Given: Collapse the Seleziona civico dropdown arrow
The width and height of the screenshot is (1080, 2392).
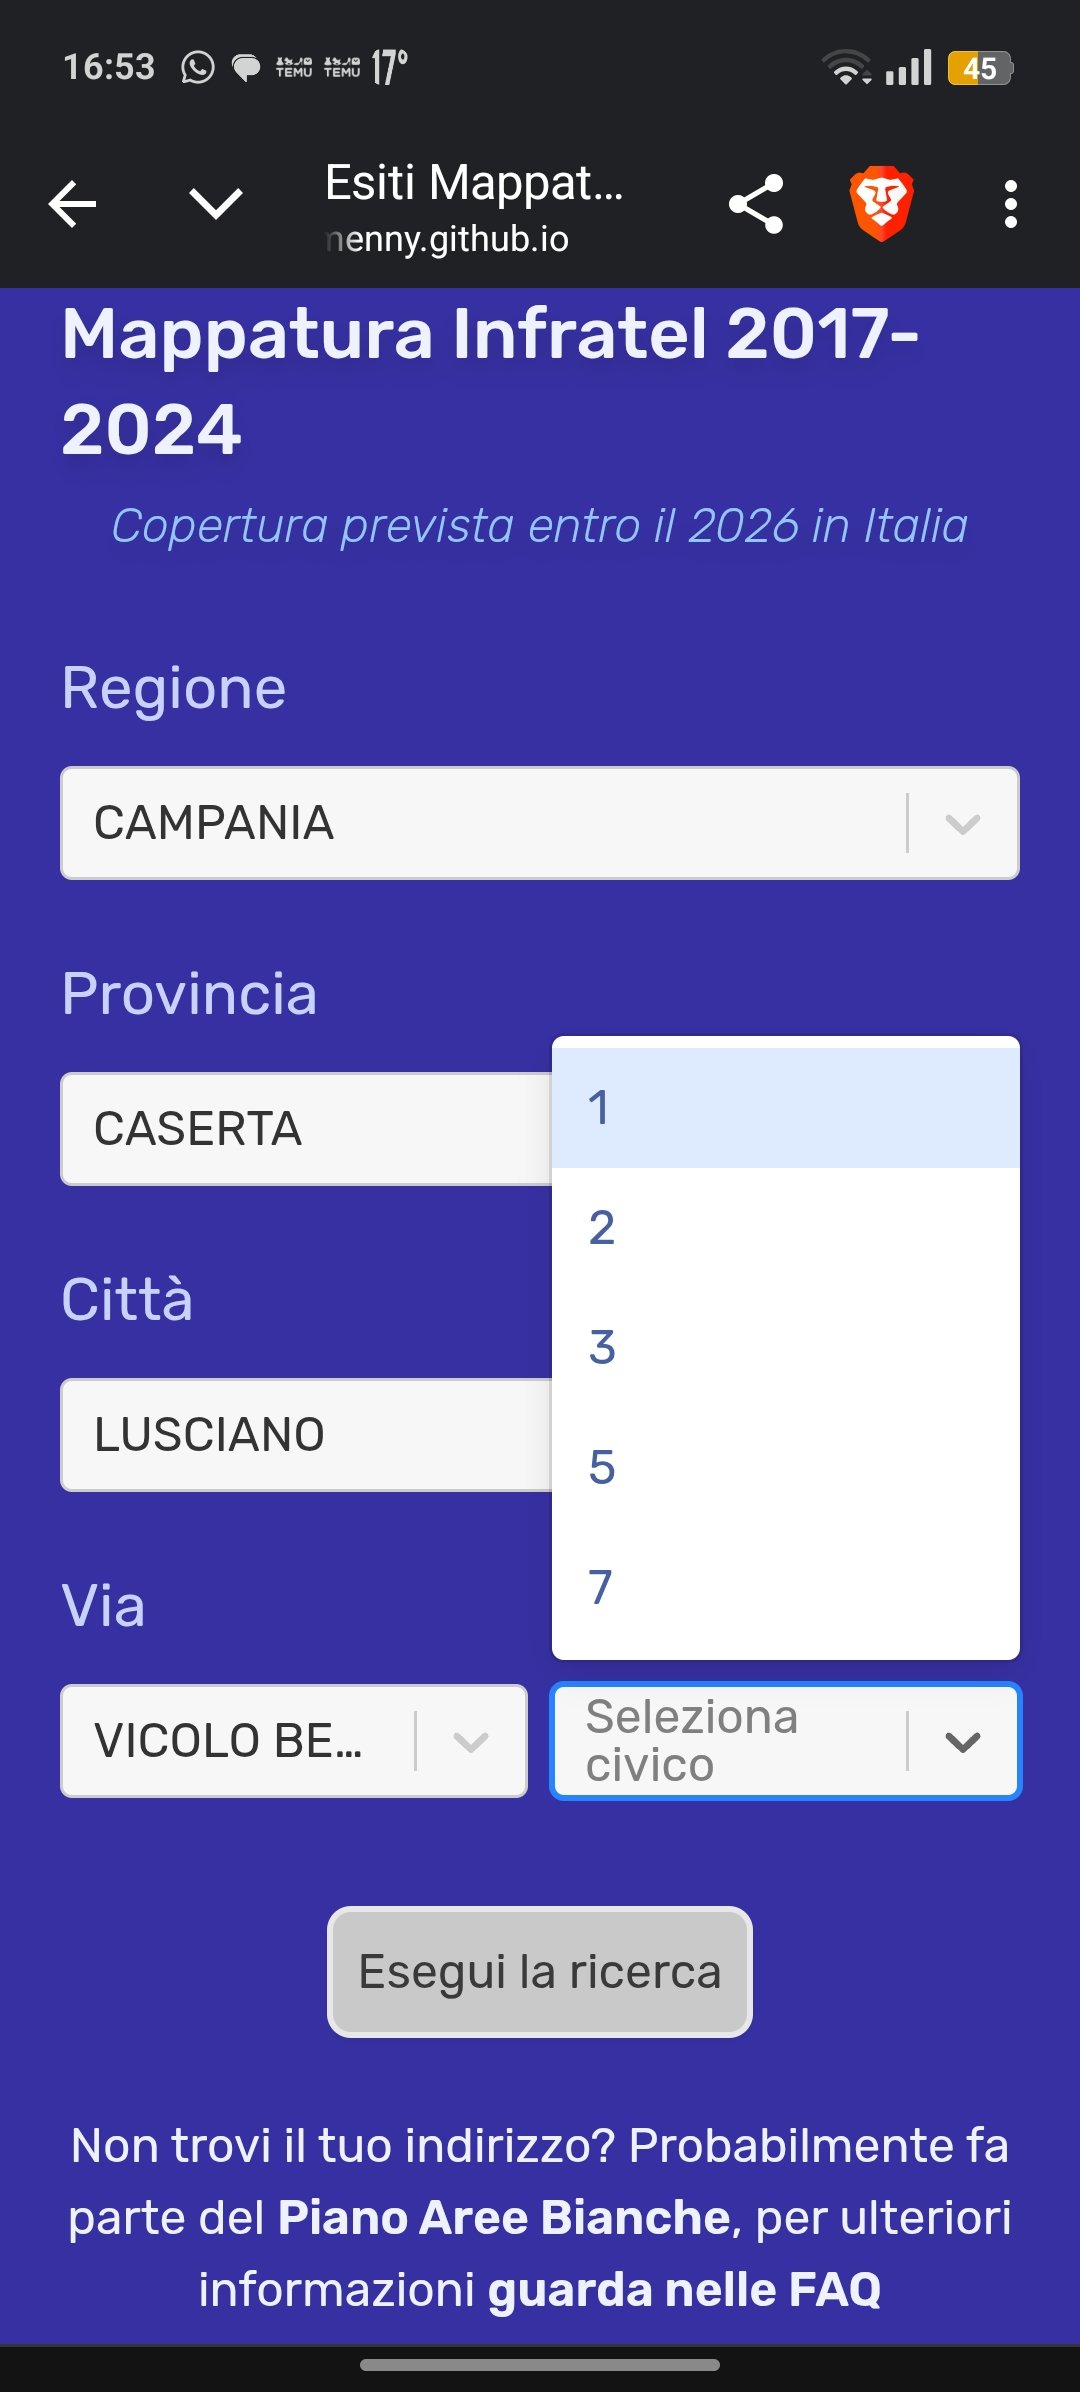Looking at the screenshot, I should pyautogui.click(x=963, y=1741).
